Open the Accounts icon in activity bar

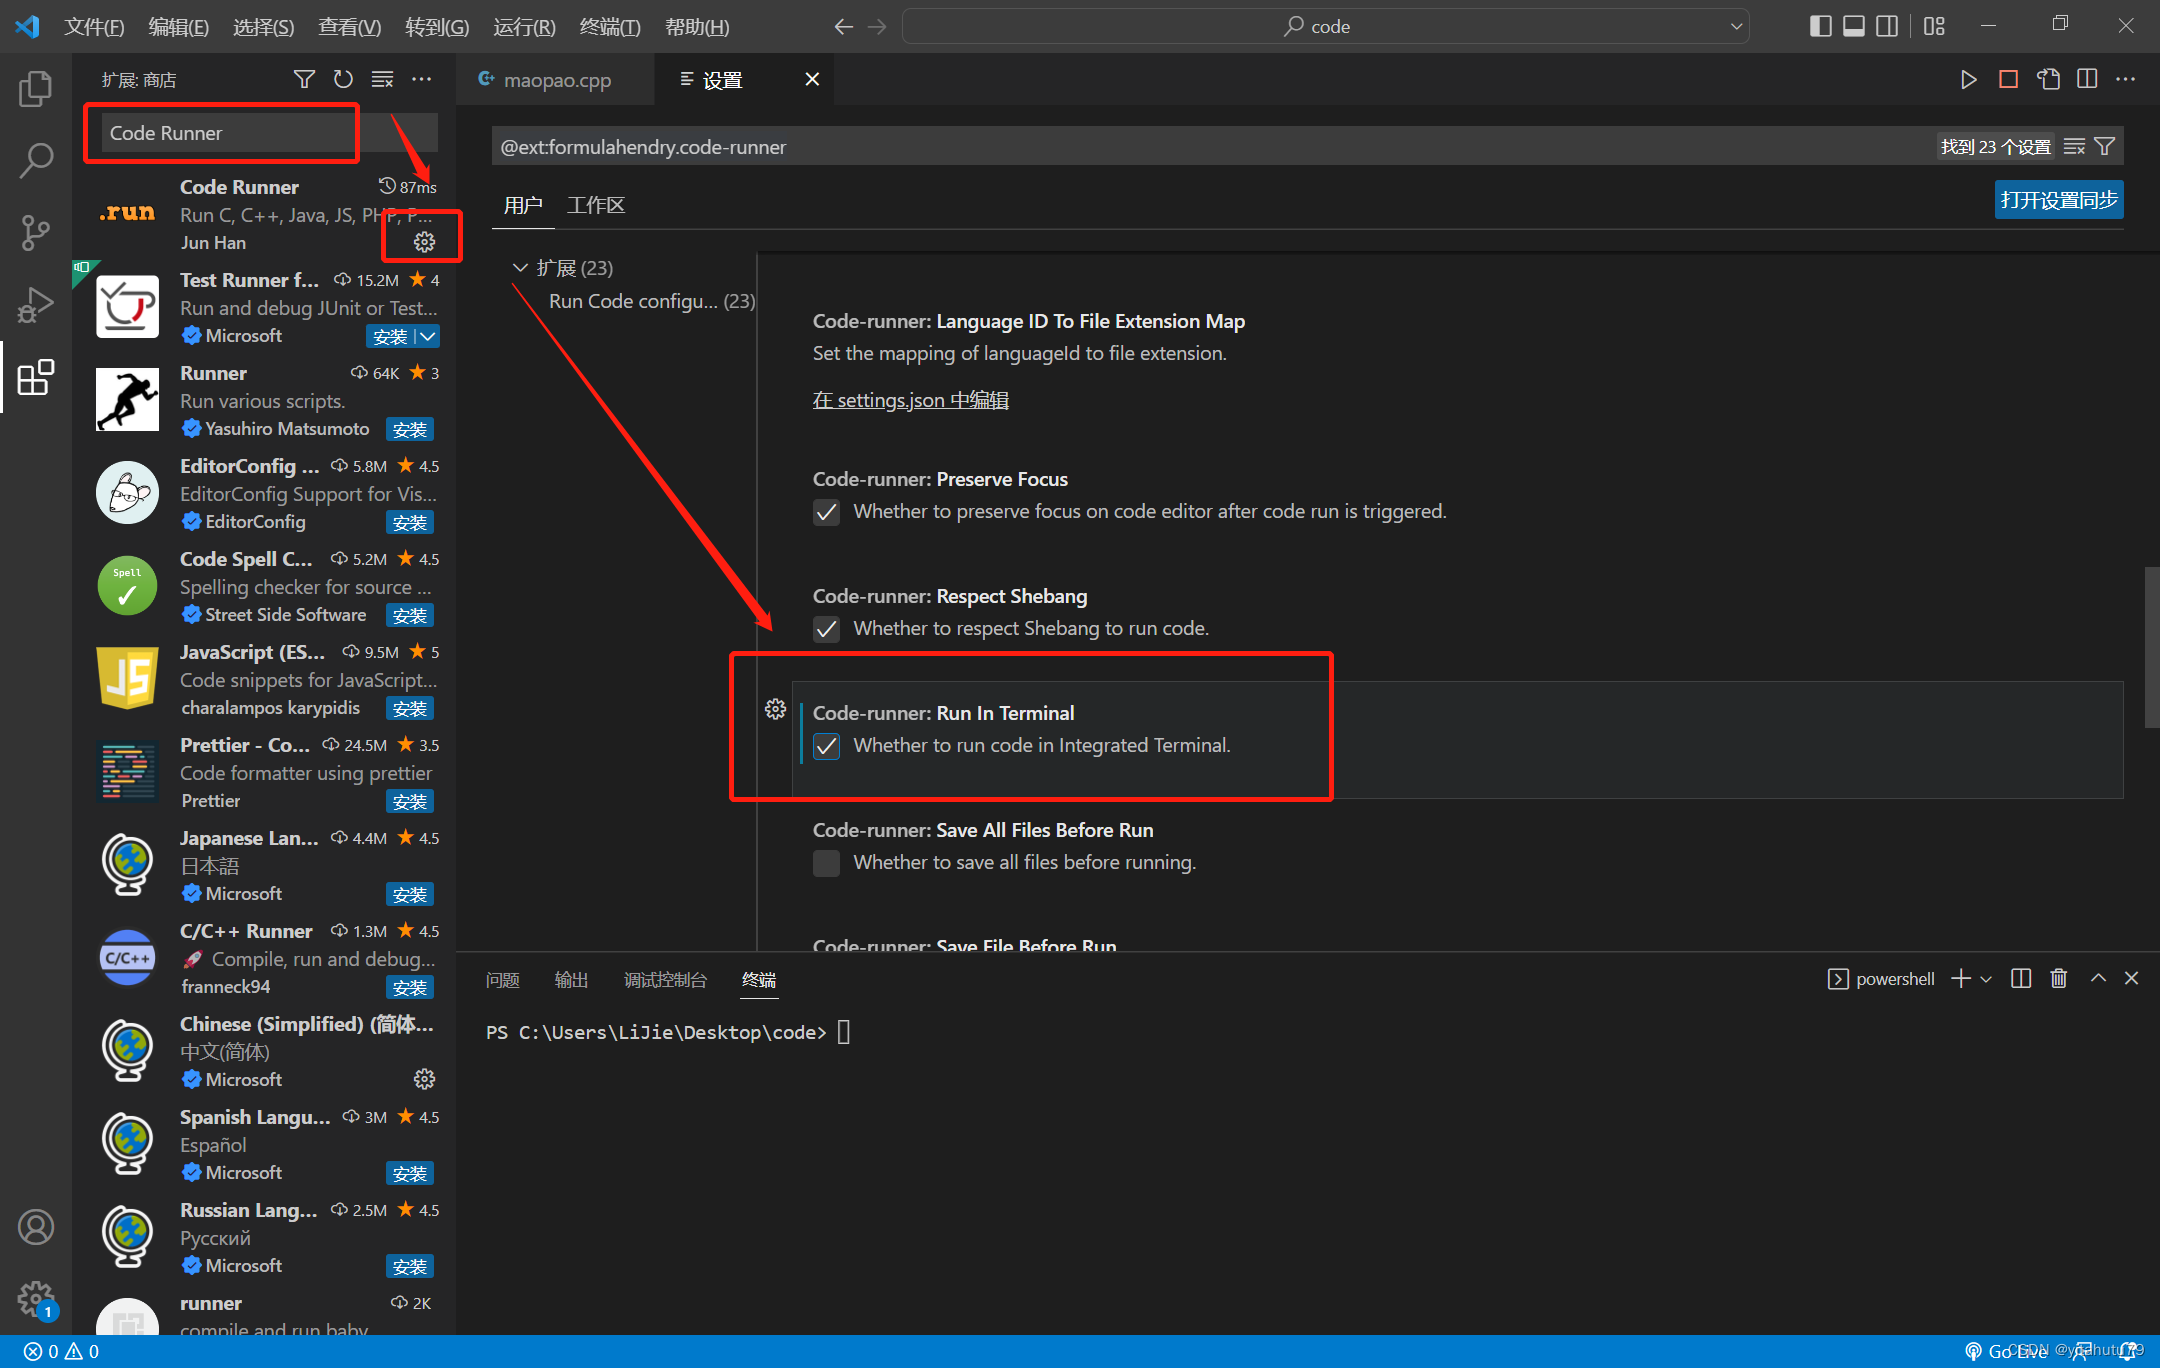[x=36, y=1227]
